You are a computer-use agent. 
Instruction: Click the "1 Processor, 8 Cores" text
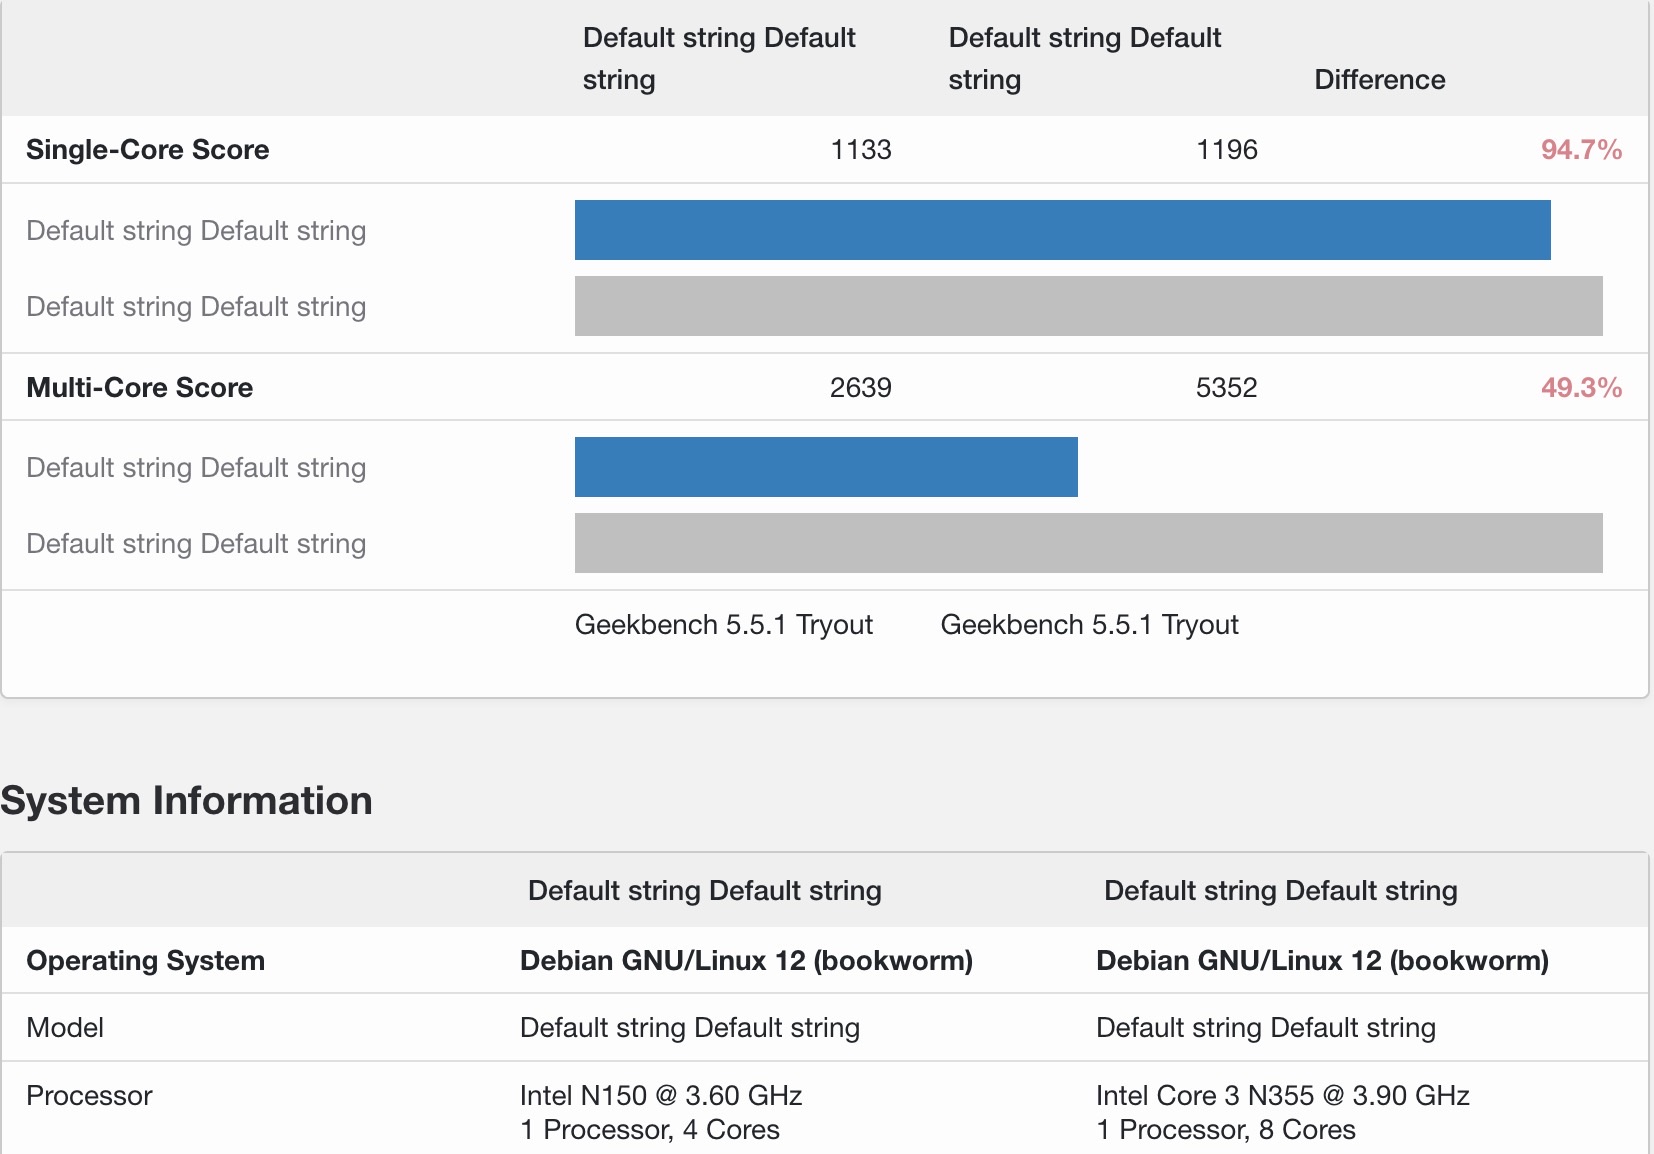1225,1130
